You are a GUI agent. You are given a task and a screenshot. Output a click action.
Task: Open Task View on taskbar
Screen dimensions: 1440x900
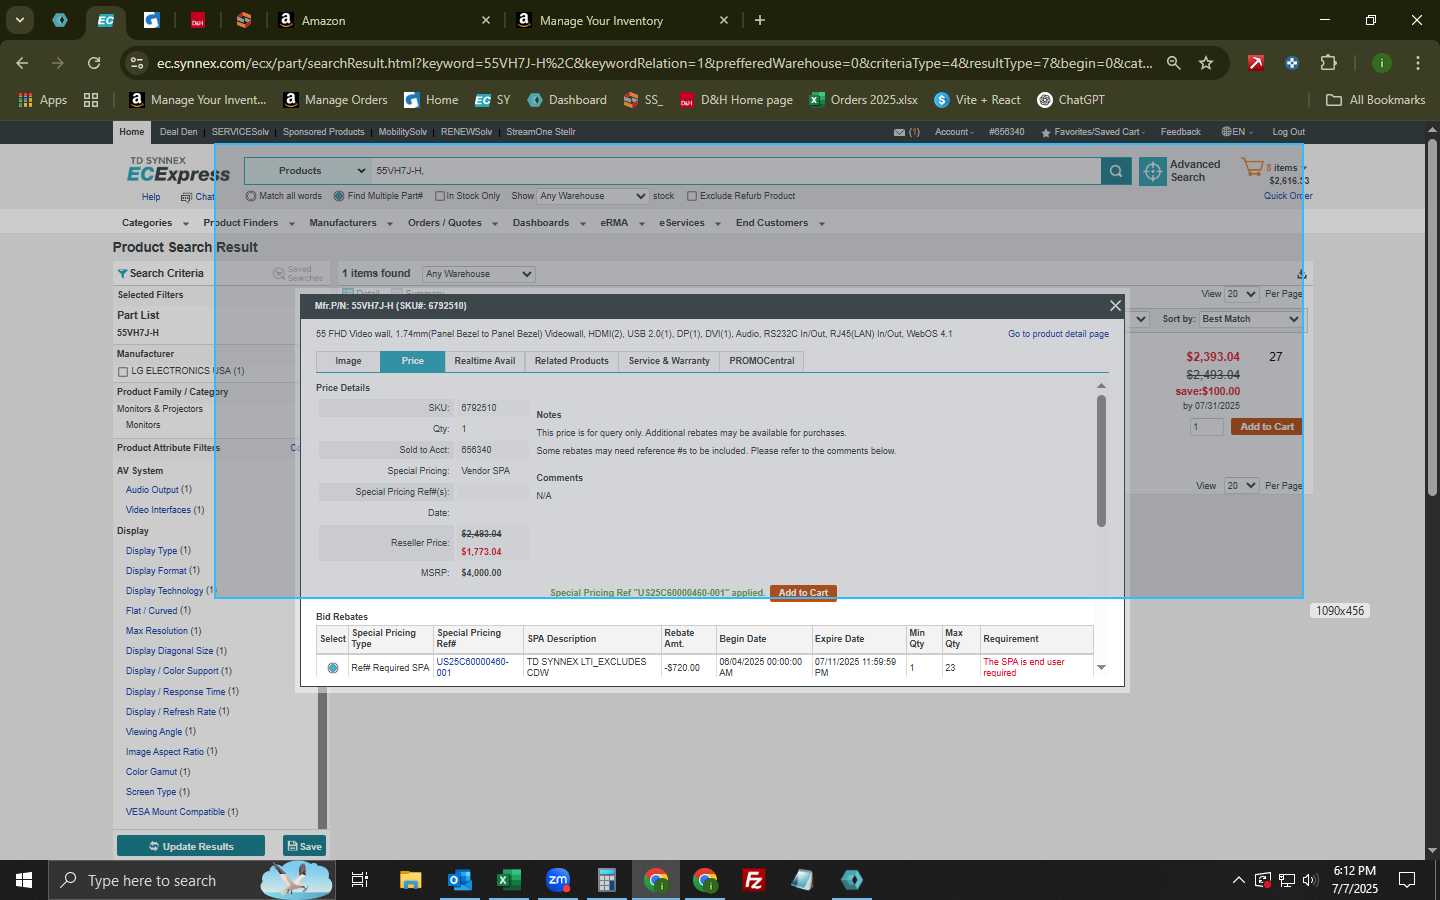[x=360, y=880]
